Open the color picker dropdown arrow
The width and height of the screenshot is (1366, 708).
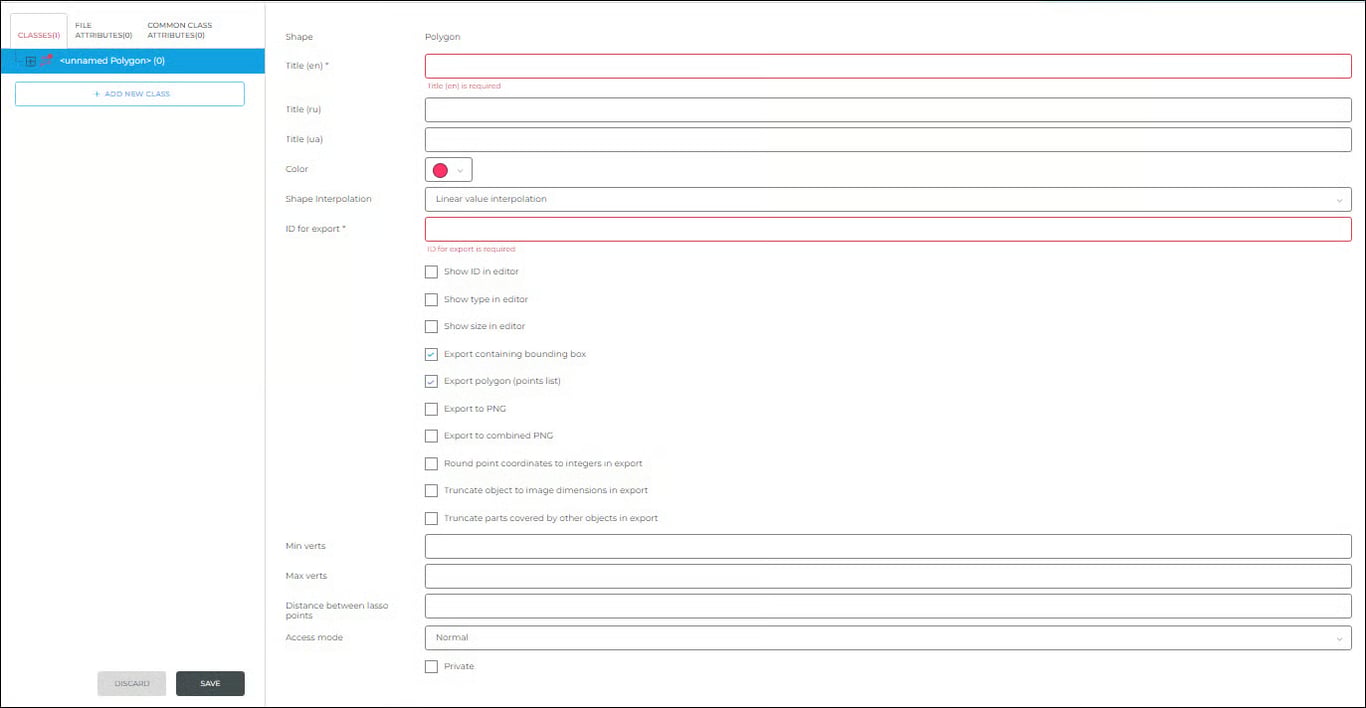[x=460, y=169]
